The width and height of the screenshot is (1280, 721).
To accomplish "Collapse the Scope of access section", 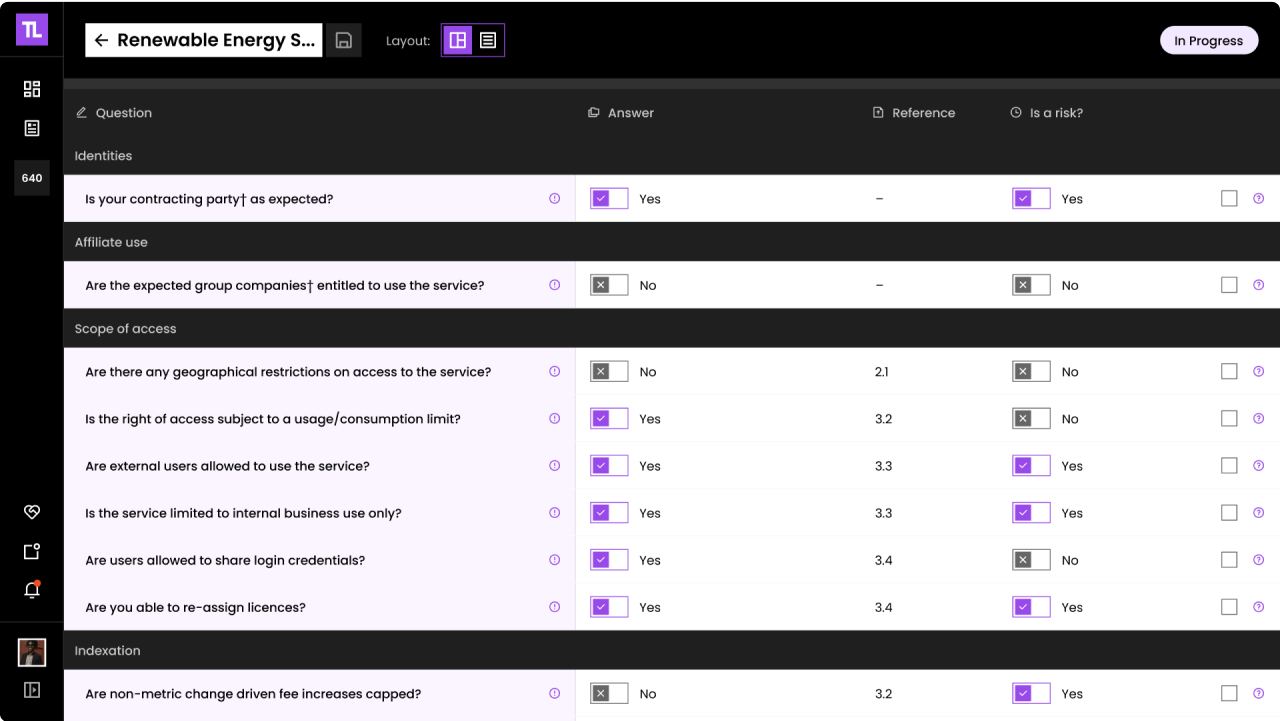I will pyautogui.click(x=125, y=329).
